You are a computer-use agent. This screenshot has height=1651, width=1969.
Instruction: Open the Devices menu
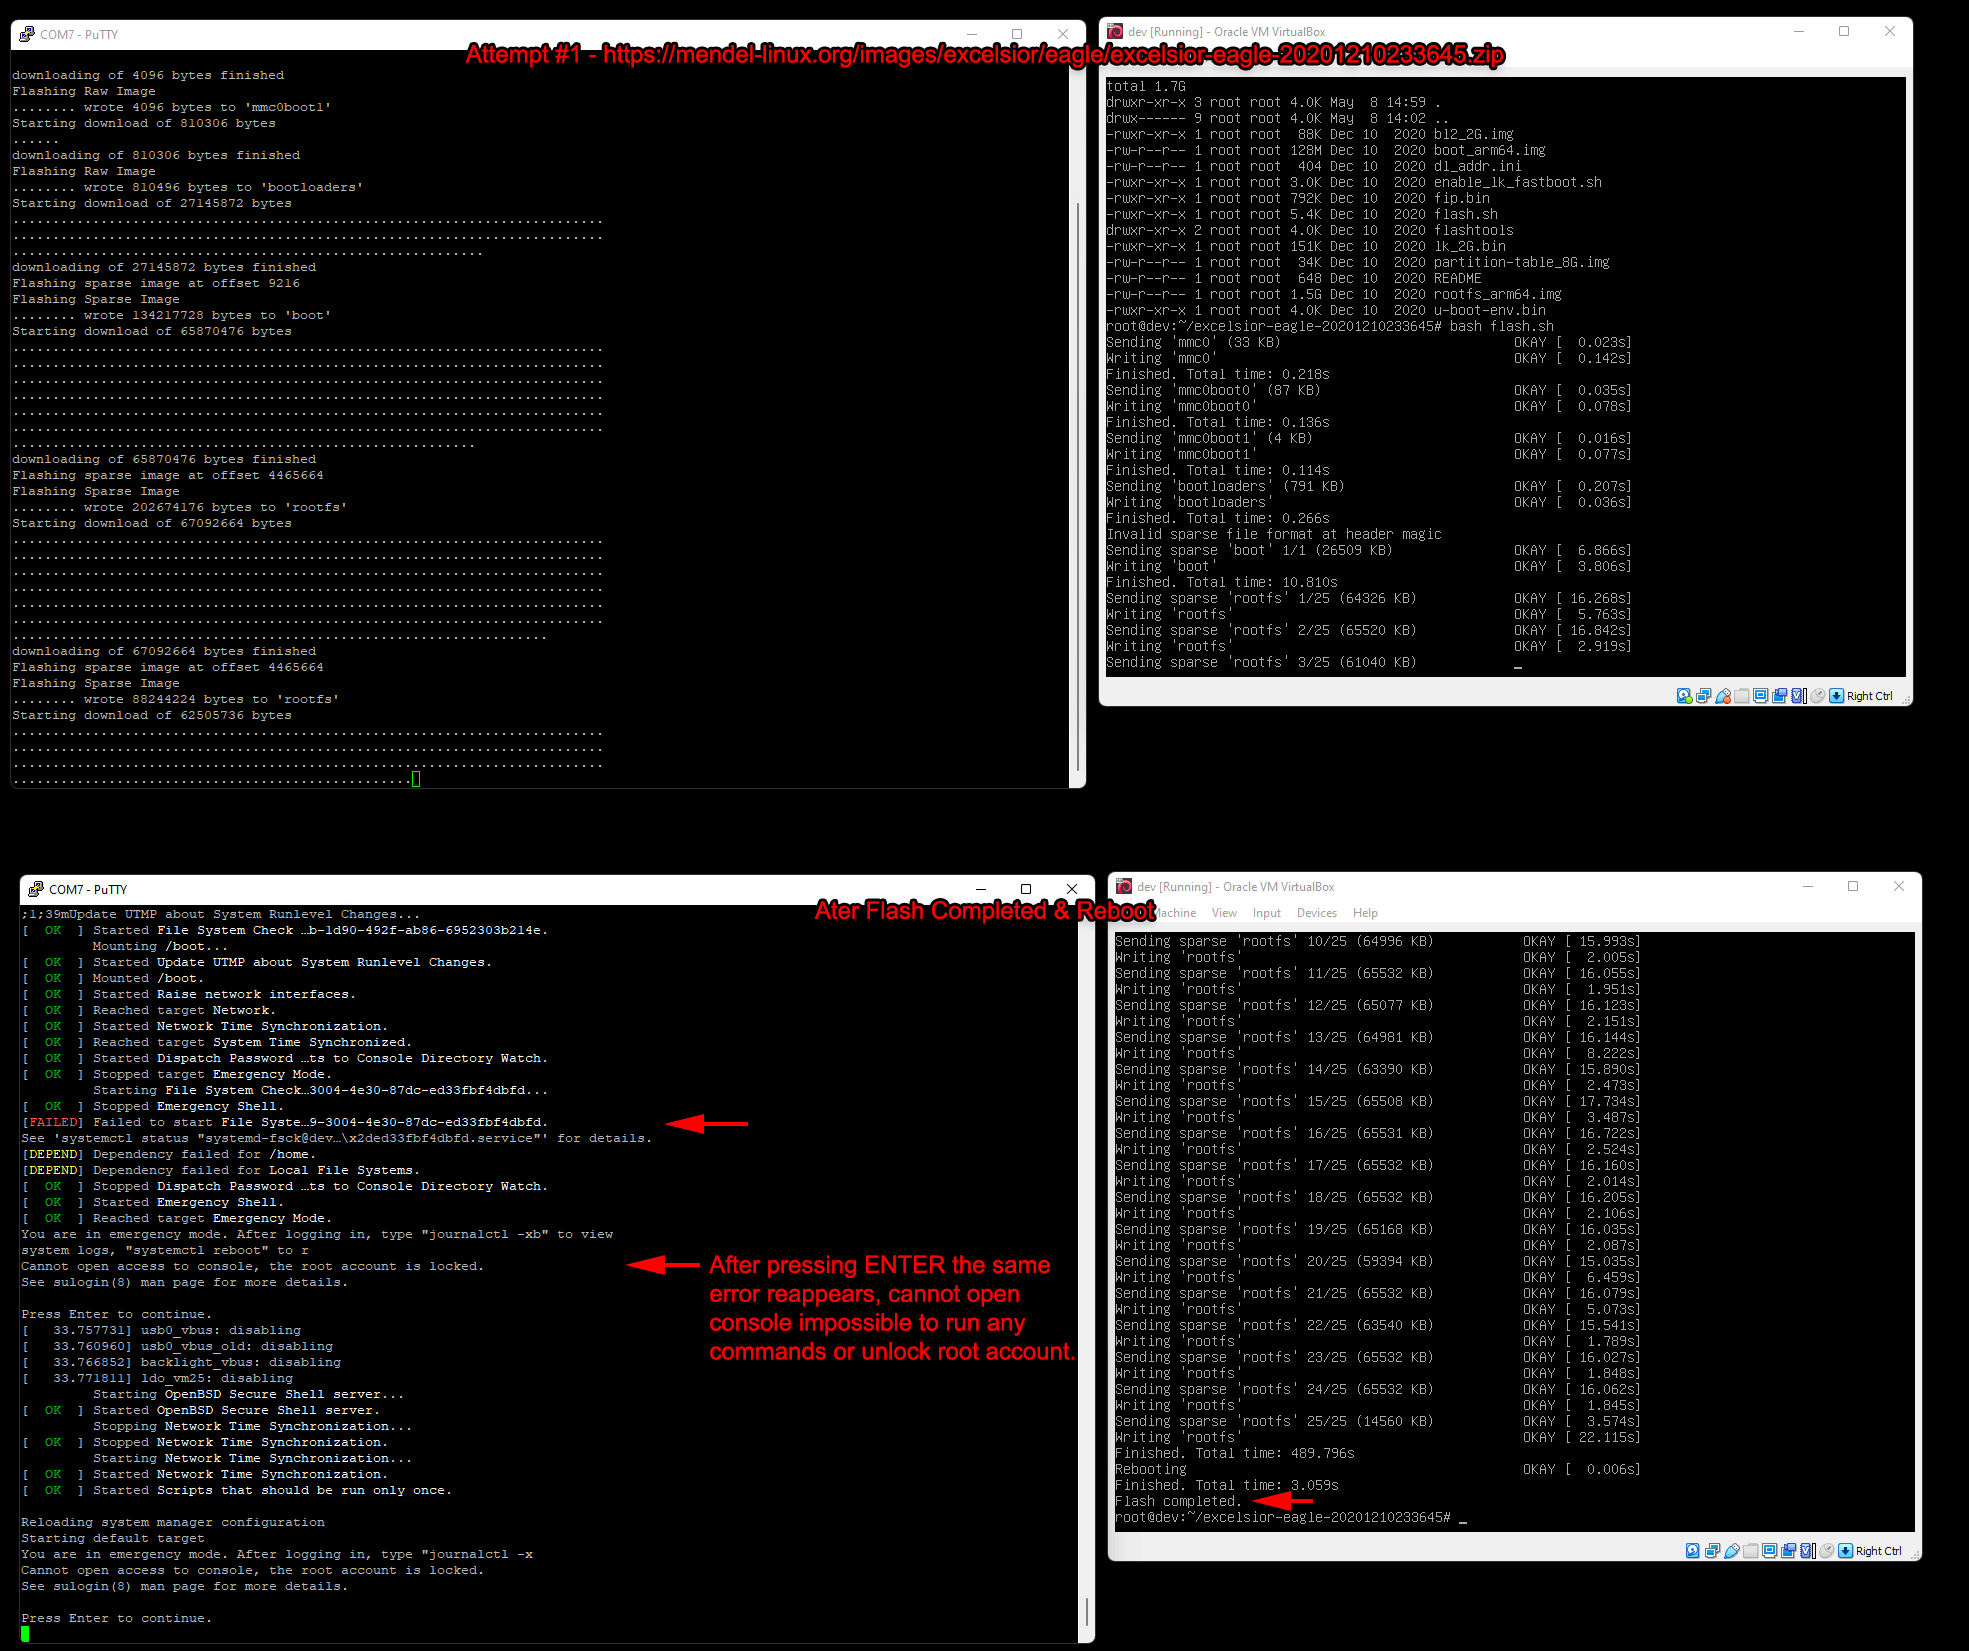(1316, 912)
